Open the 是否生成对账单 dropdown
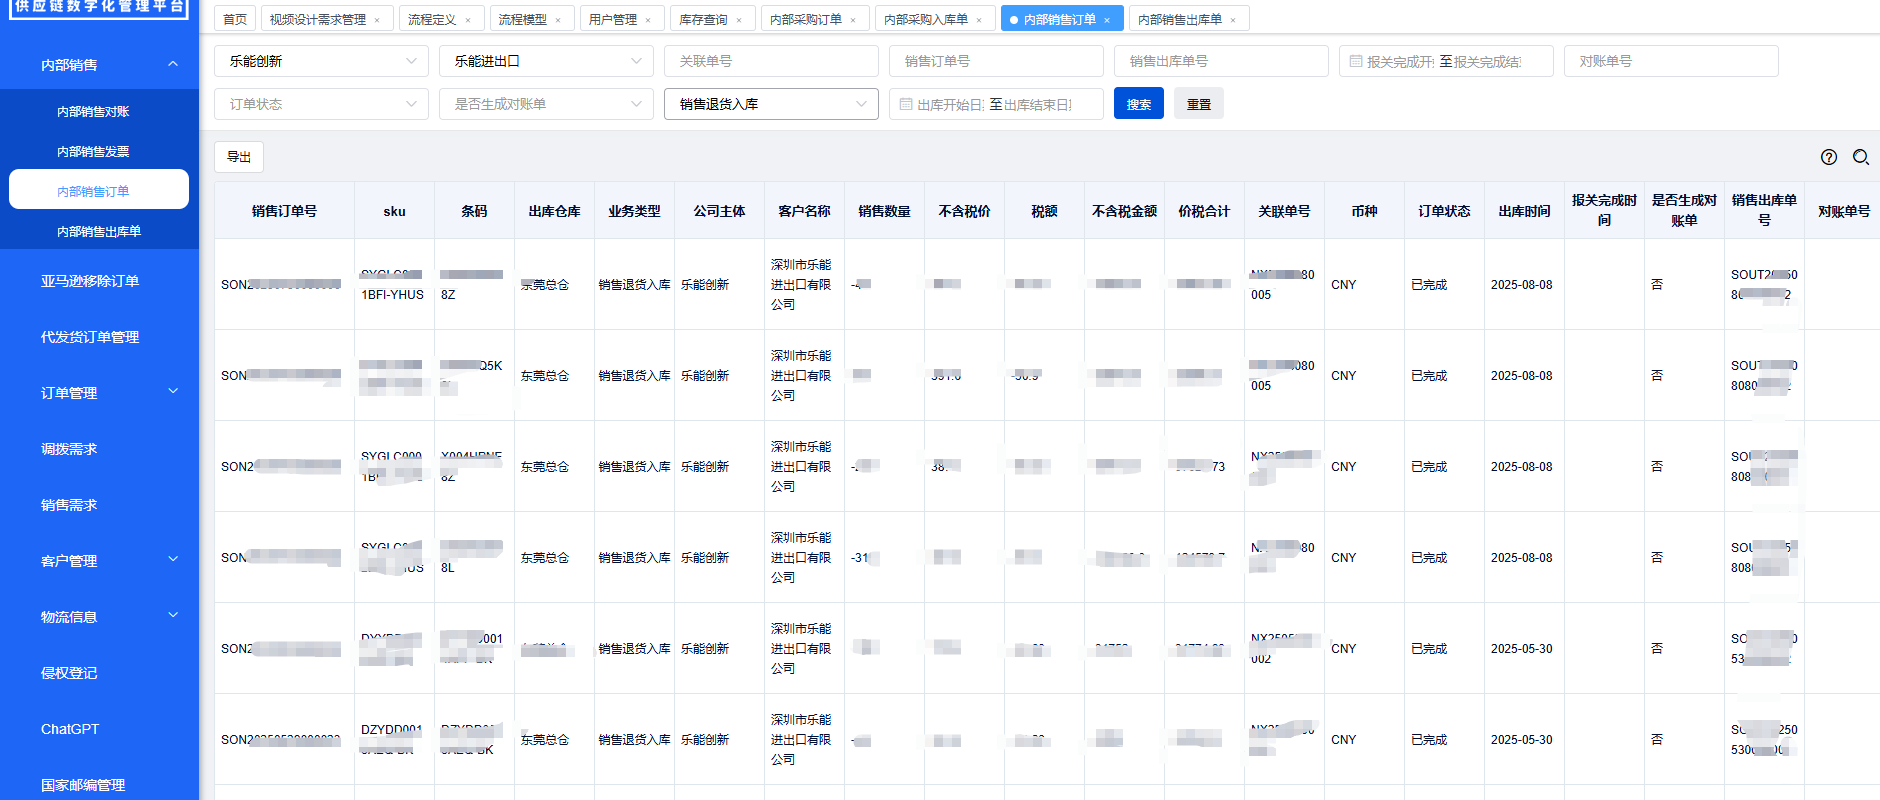 546,104
